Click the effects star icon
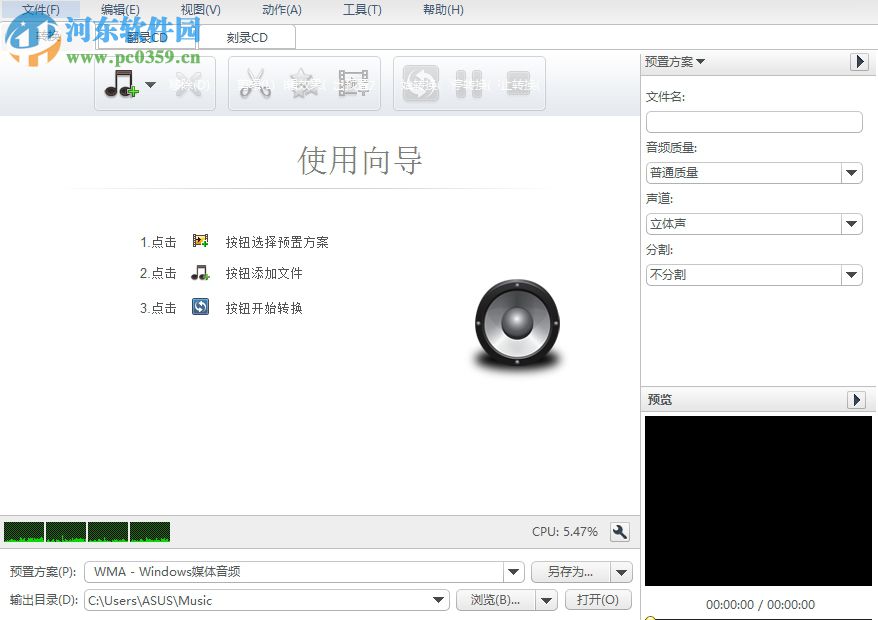Viewport: 878px width, 620px height. click(303, 83)
